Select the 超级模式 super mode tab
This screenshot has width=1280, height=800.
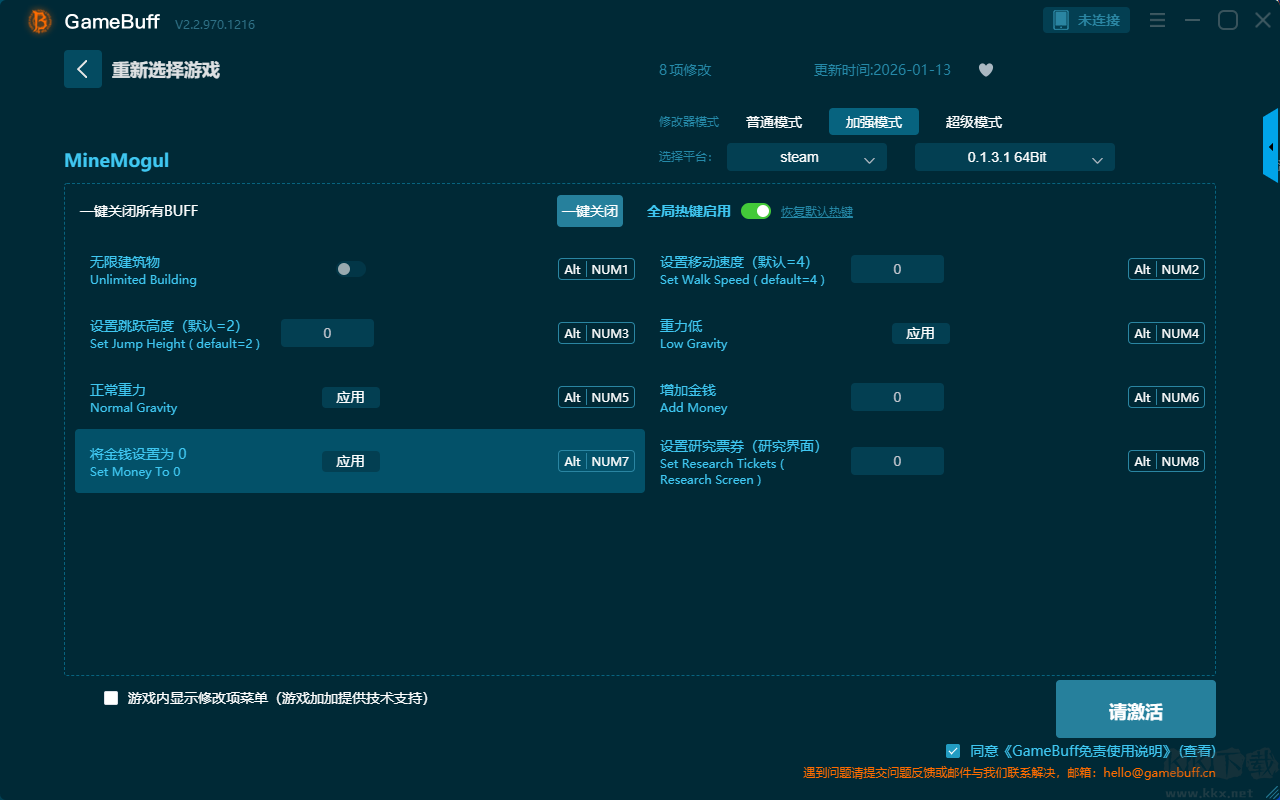(x=973, y=122)
